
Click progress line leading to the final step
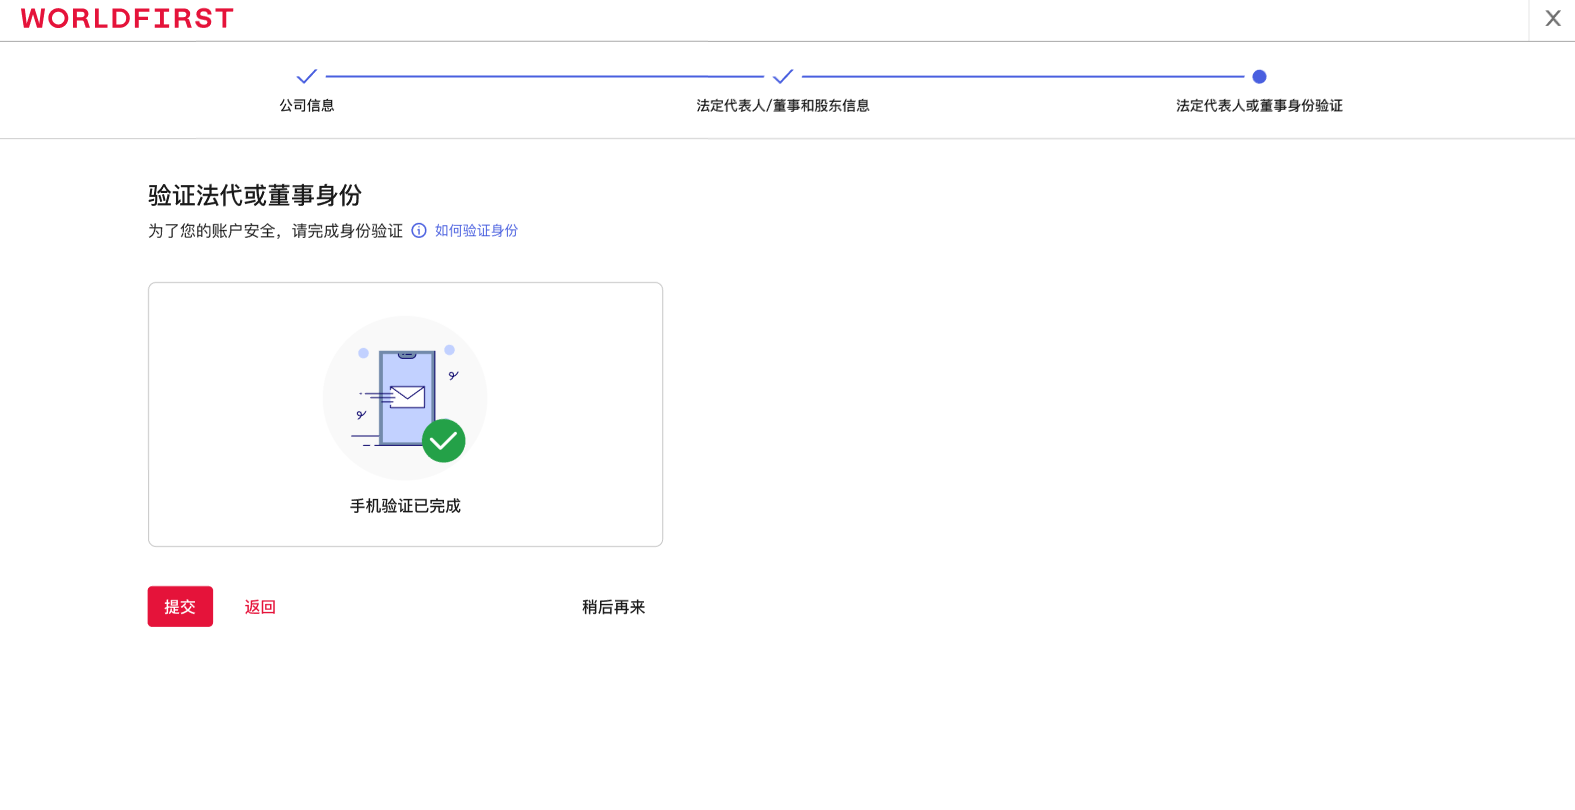click(1022, 76)
